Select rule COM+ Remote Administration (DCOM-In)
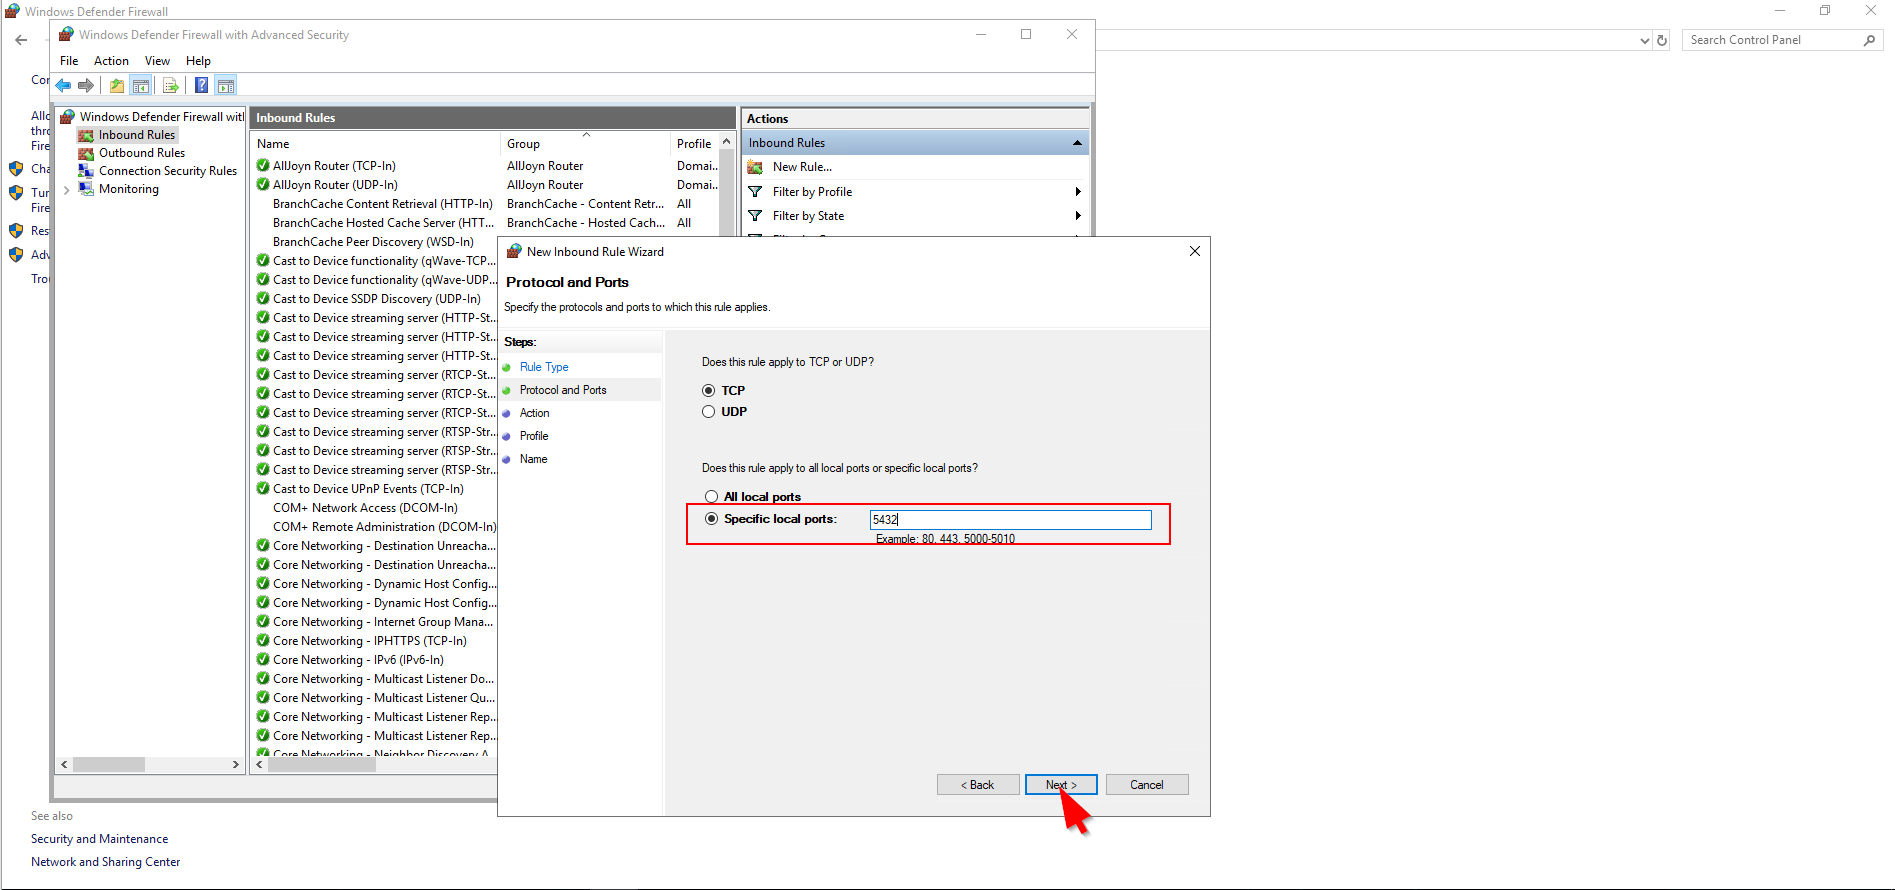The height and width of the screenshot is (890, 1895). (385, 527)
